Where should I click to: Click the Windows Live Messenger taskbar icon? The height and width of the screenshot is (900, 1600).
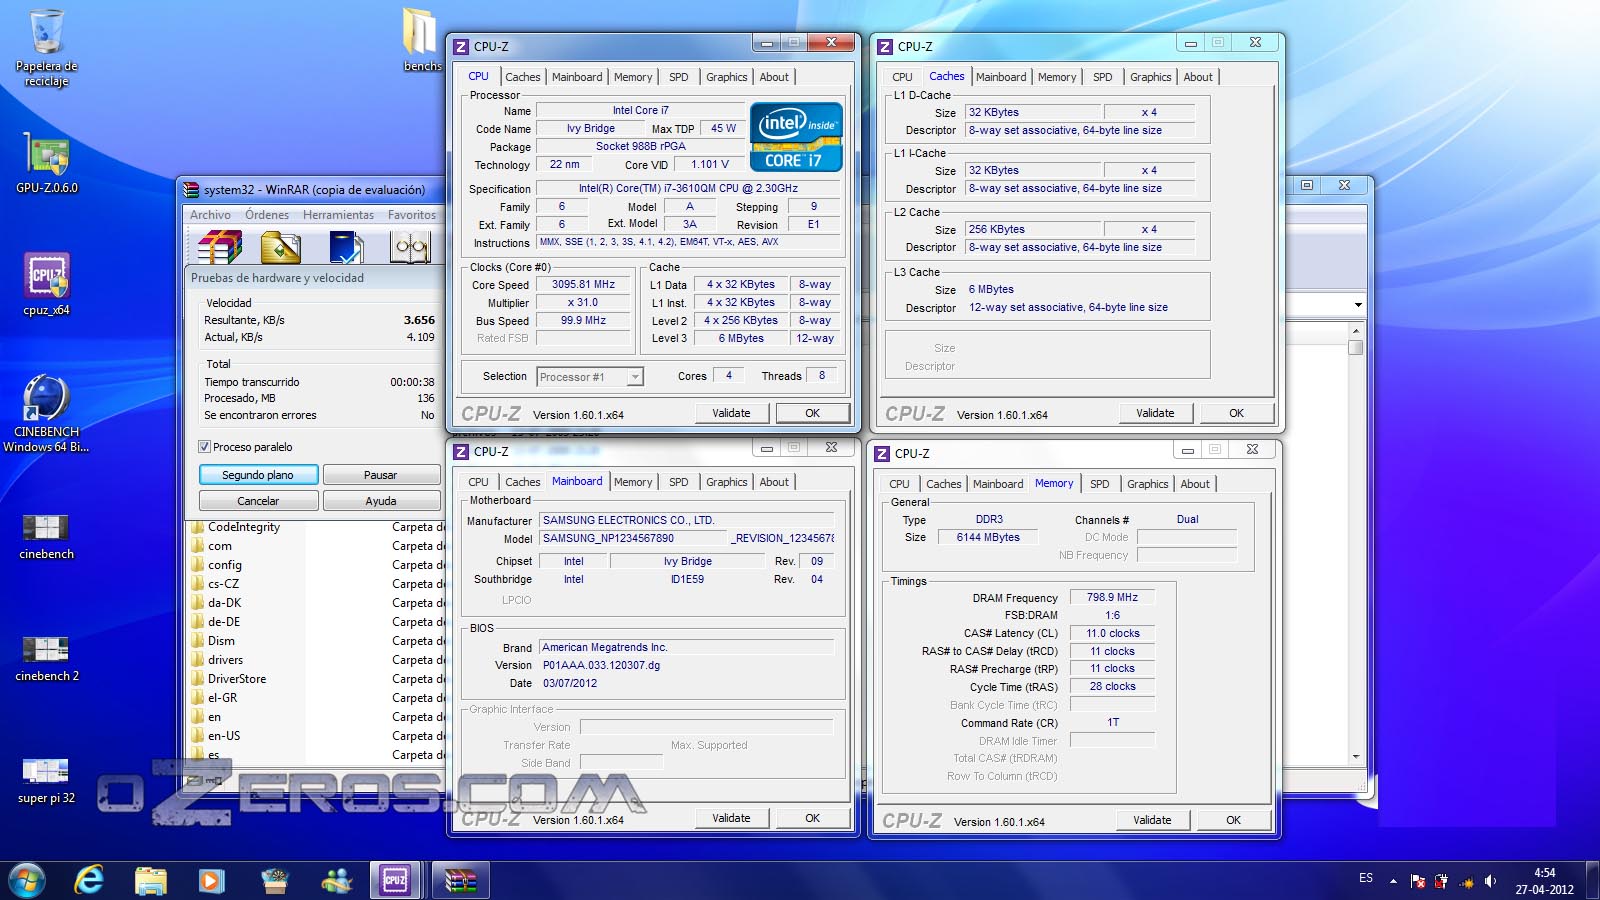tap(336, 880)
